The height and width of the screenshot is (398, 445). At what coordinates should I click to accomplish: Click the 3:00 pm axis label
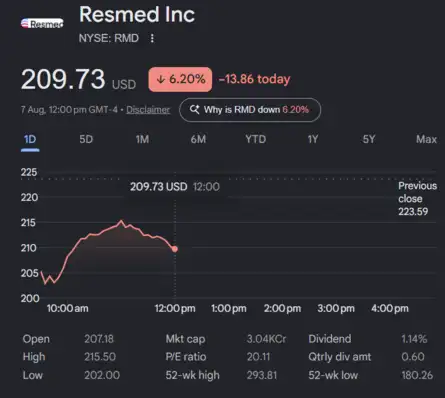click(x=336, y=308)
